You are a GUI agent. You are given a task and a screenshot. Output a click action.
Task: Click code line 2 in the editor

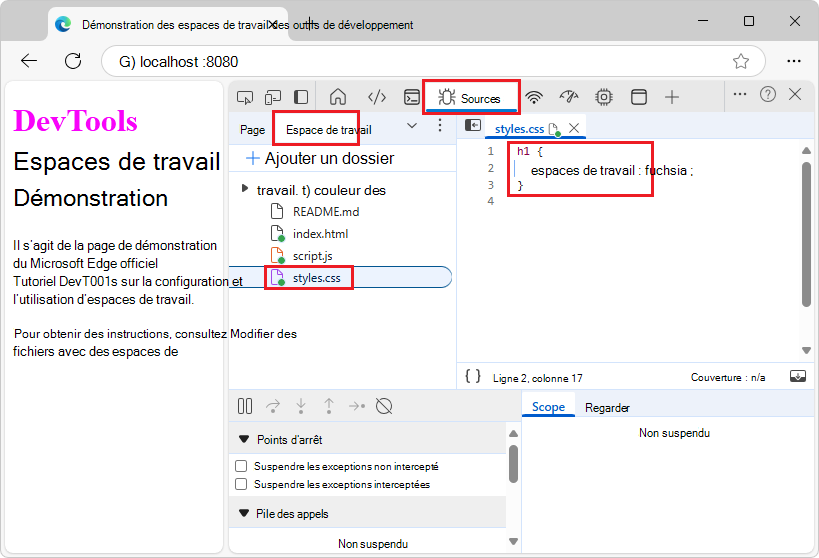(x=612, y=170)
